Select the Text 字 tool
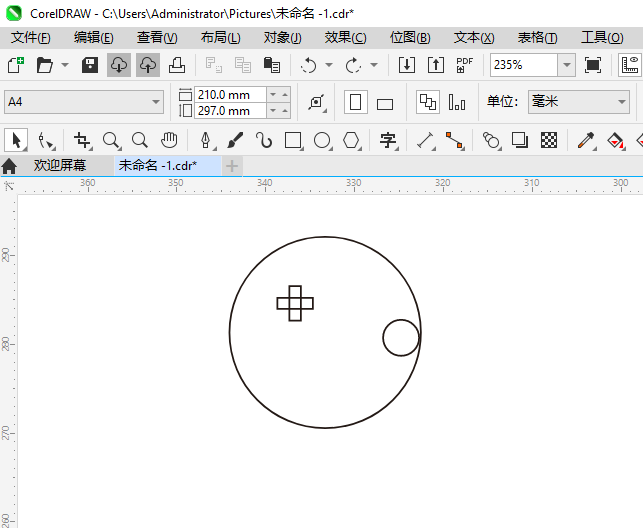The width and height of the screenshot is (643, 528). click(x=388, y=140)
